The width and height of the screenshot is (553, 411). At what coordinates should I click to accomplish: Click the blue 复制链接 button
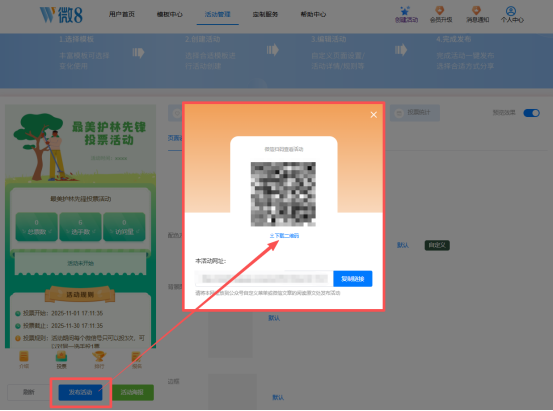(353, 279)
